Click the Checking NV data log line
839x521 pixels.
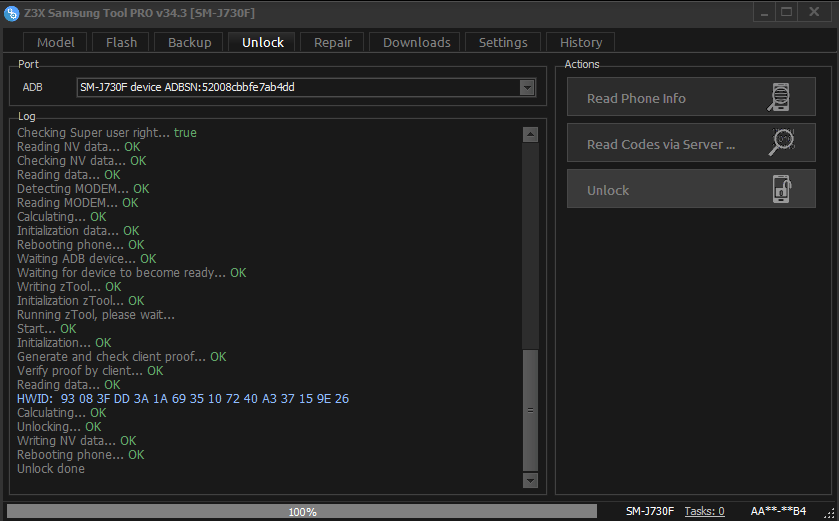click(82, 160)
